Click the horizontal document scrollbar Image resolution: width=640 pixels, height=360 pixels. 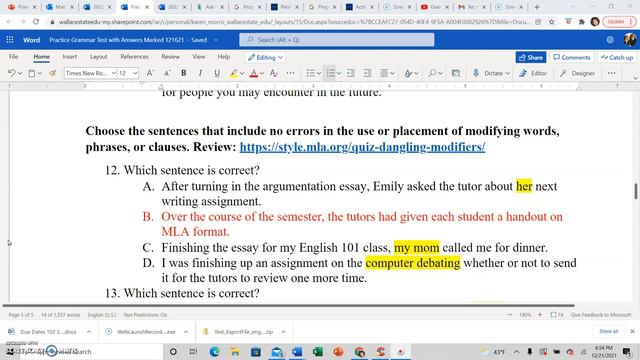click(x=288, y=305)
